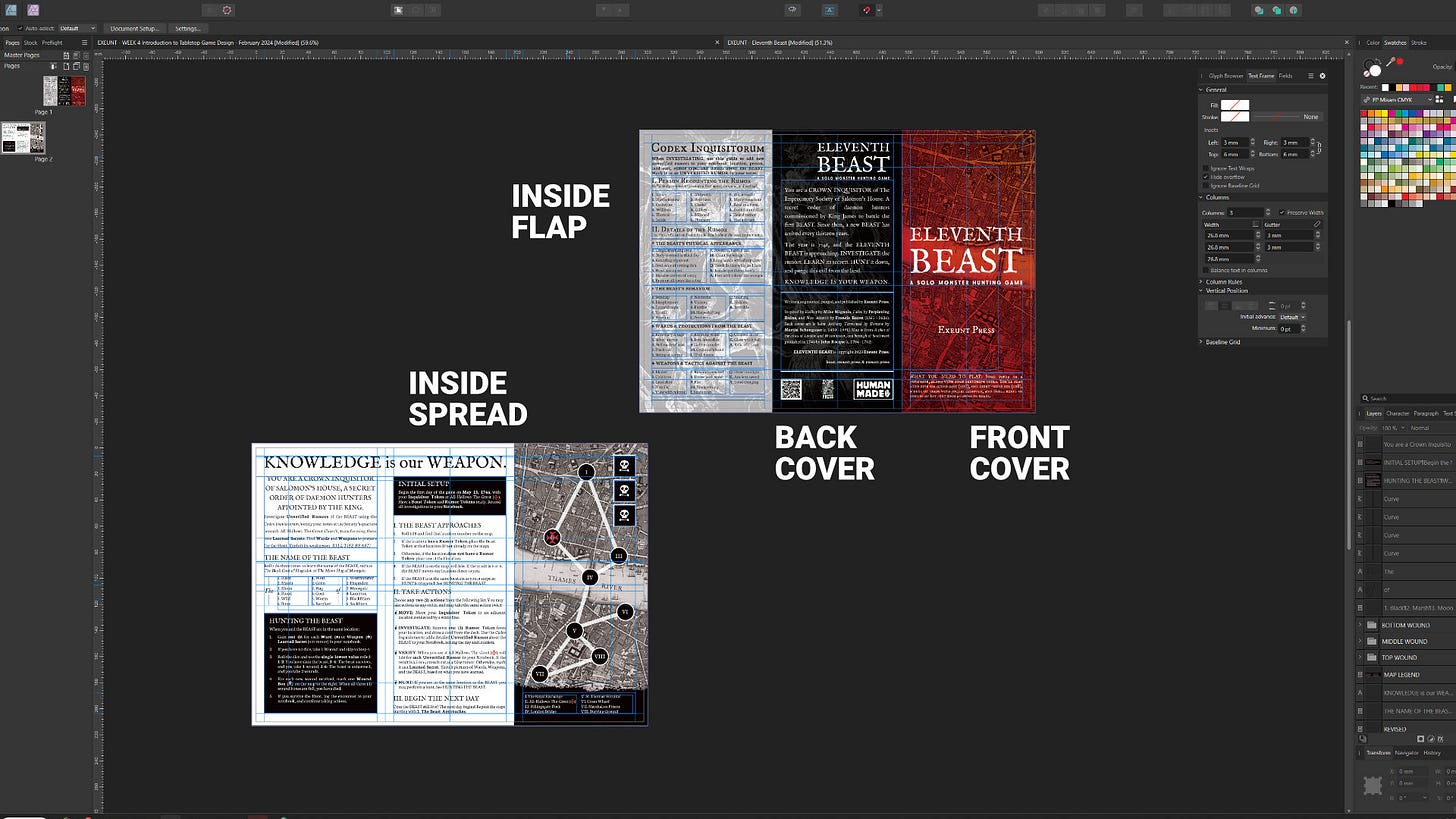The width and height of the screenshot is (1456, 819).
Task: Click the left icon at Layers panel bottom
Action: 1364,739
